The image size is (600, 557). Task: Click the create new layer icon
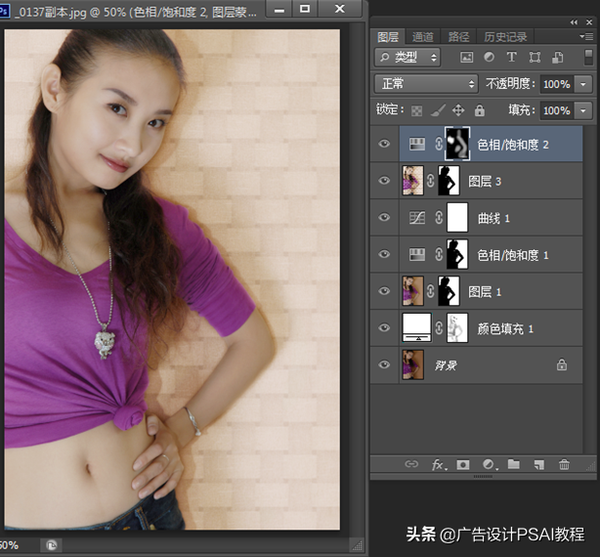click(x=538, y=465)
